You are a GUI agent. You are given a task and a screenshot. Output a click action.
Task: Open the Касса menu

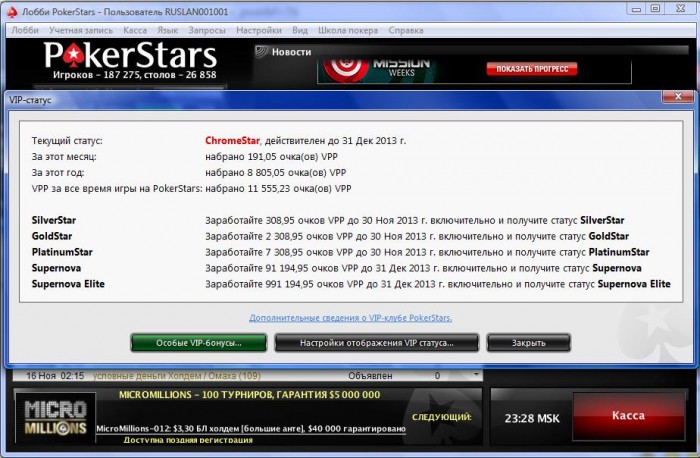(x=135, y=30)
